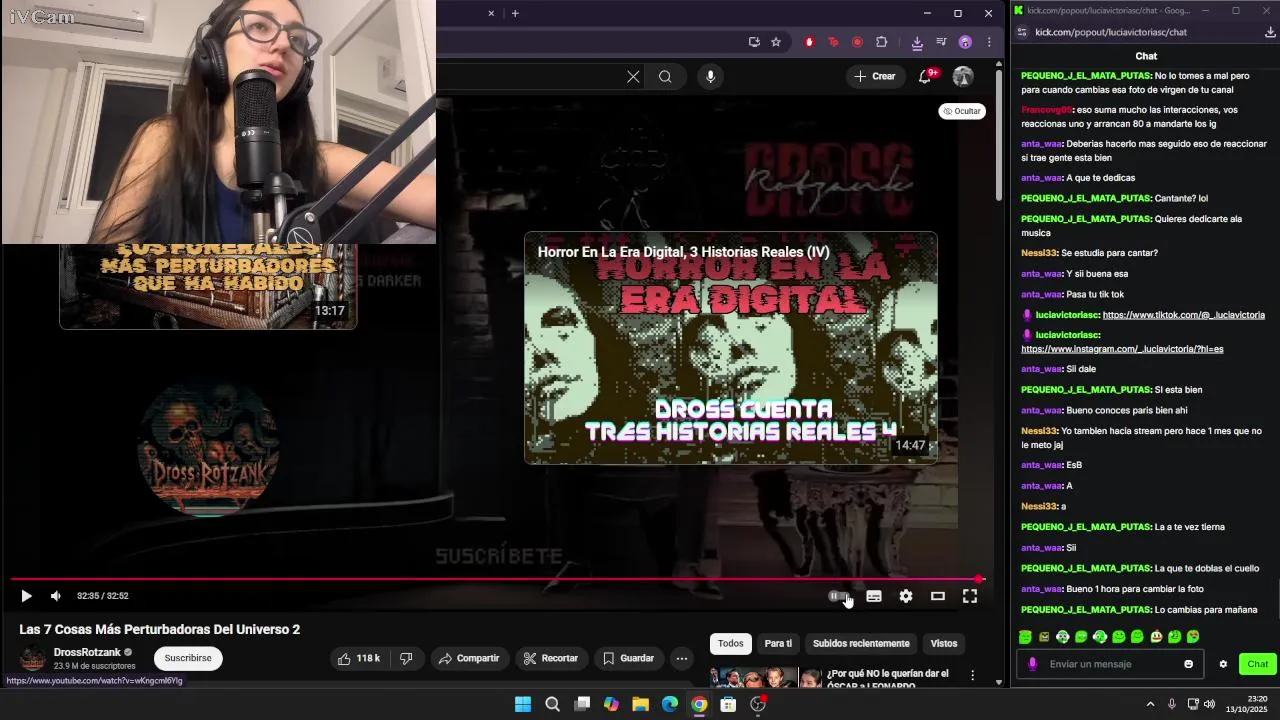The height and width of the screenshot is (720, 1280).
Task: Open Windows taskbar search
Action: pyautogui.click(x=552, y=704)
